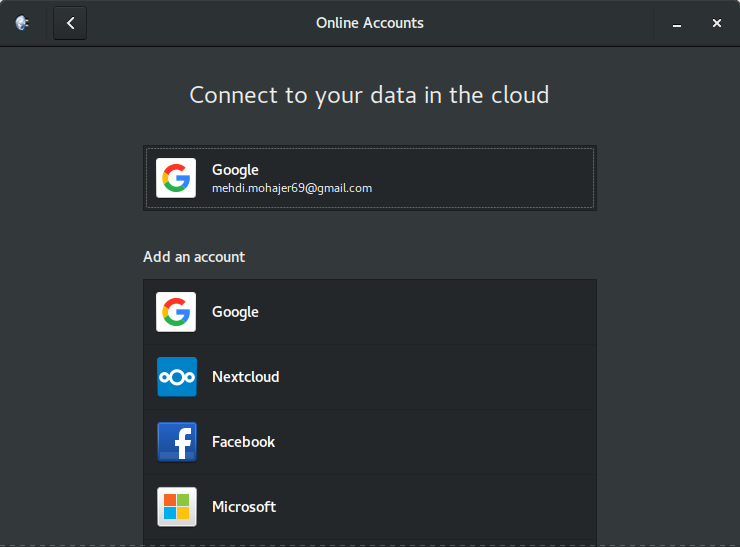The height and width of the screenshot is (547, 740).
Task: Click the Nextcloud icon
Action: pyautogui.click(x=177, y=377)
